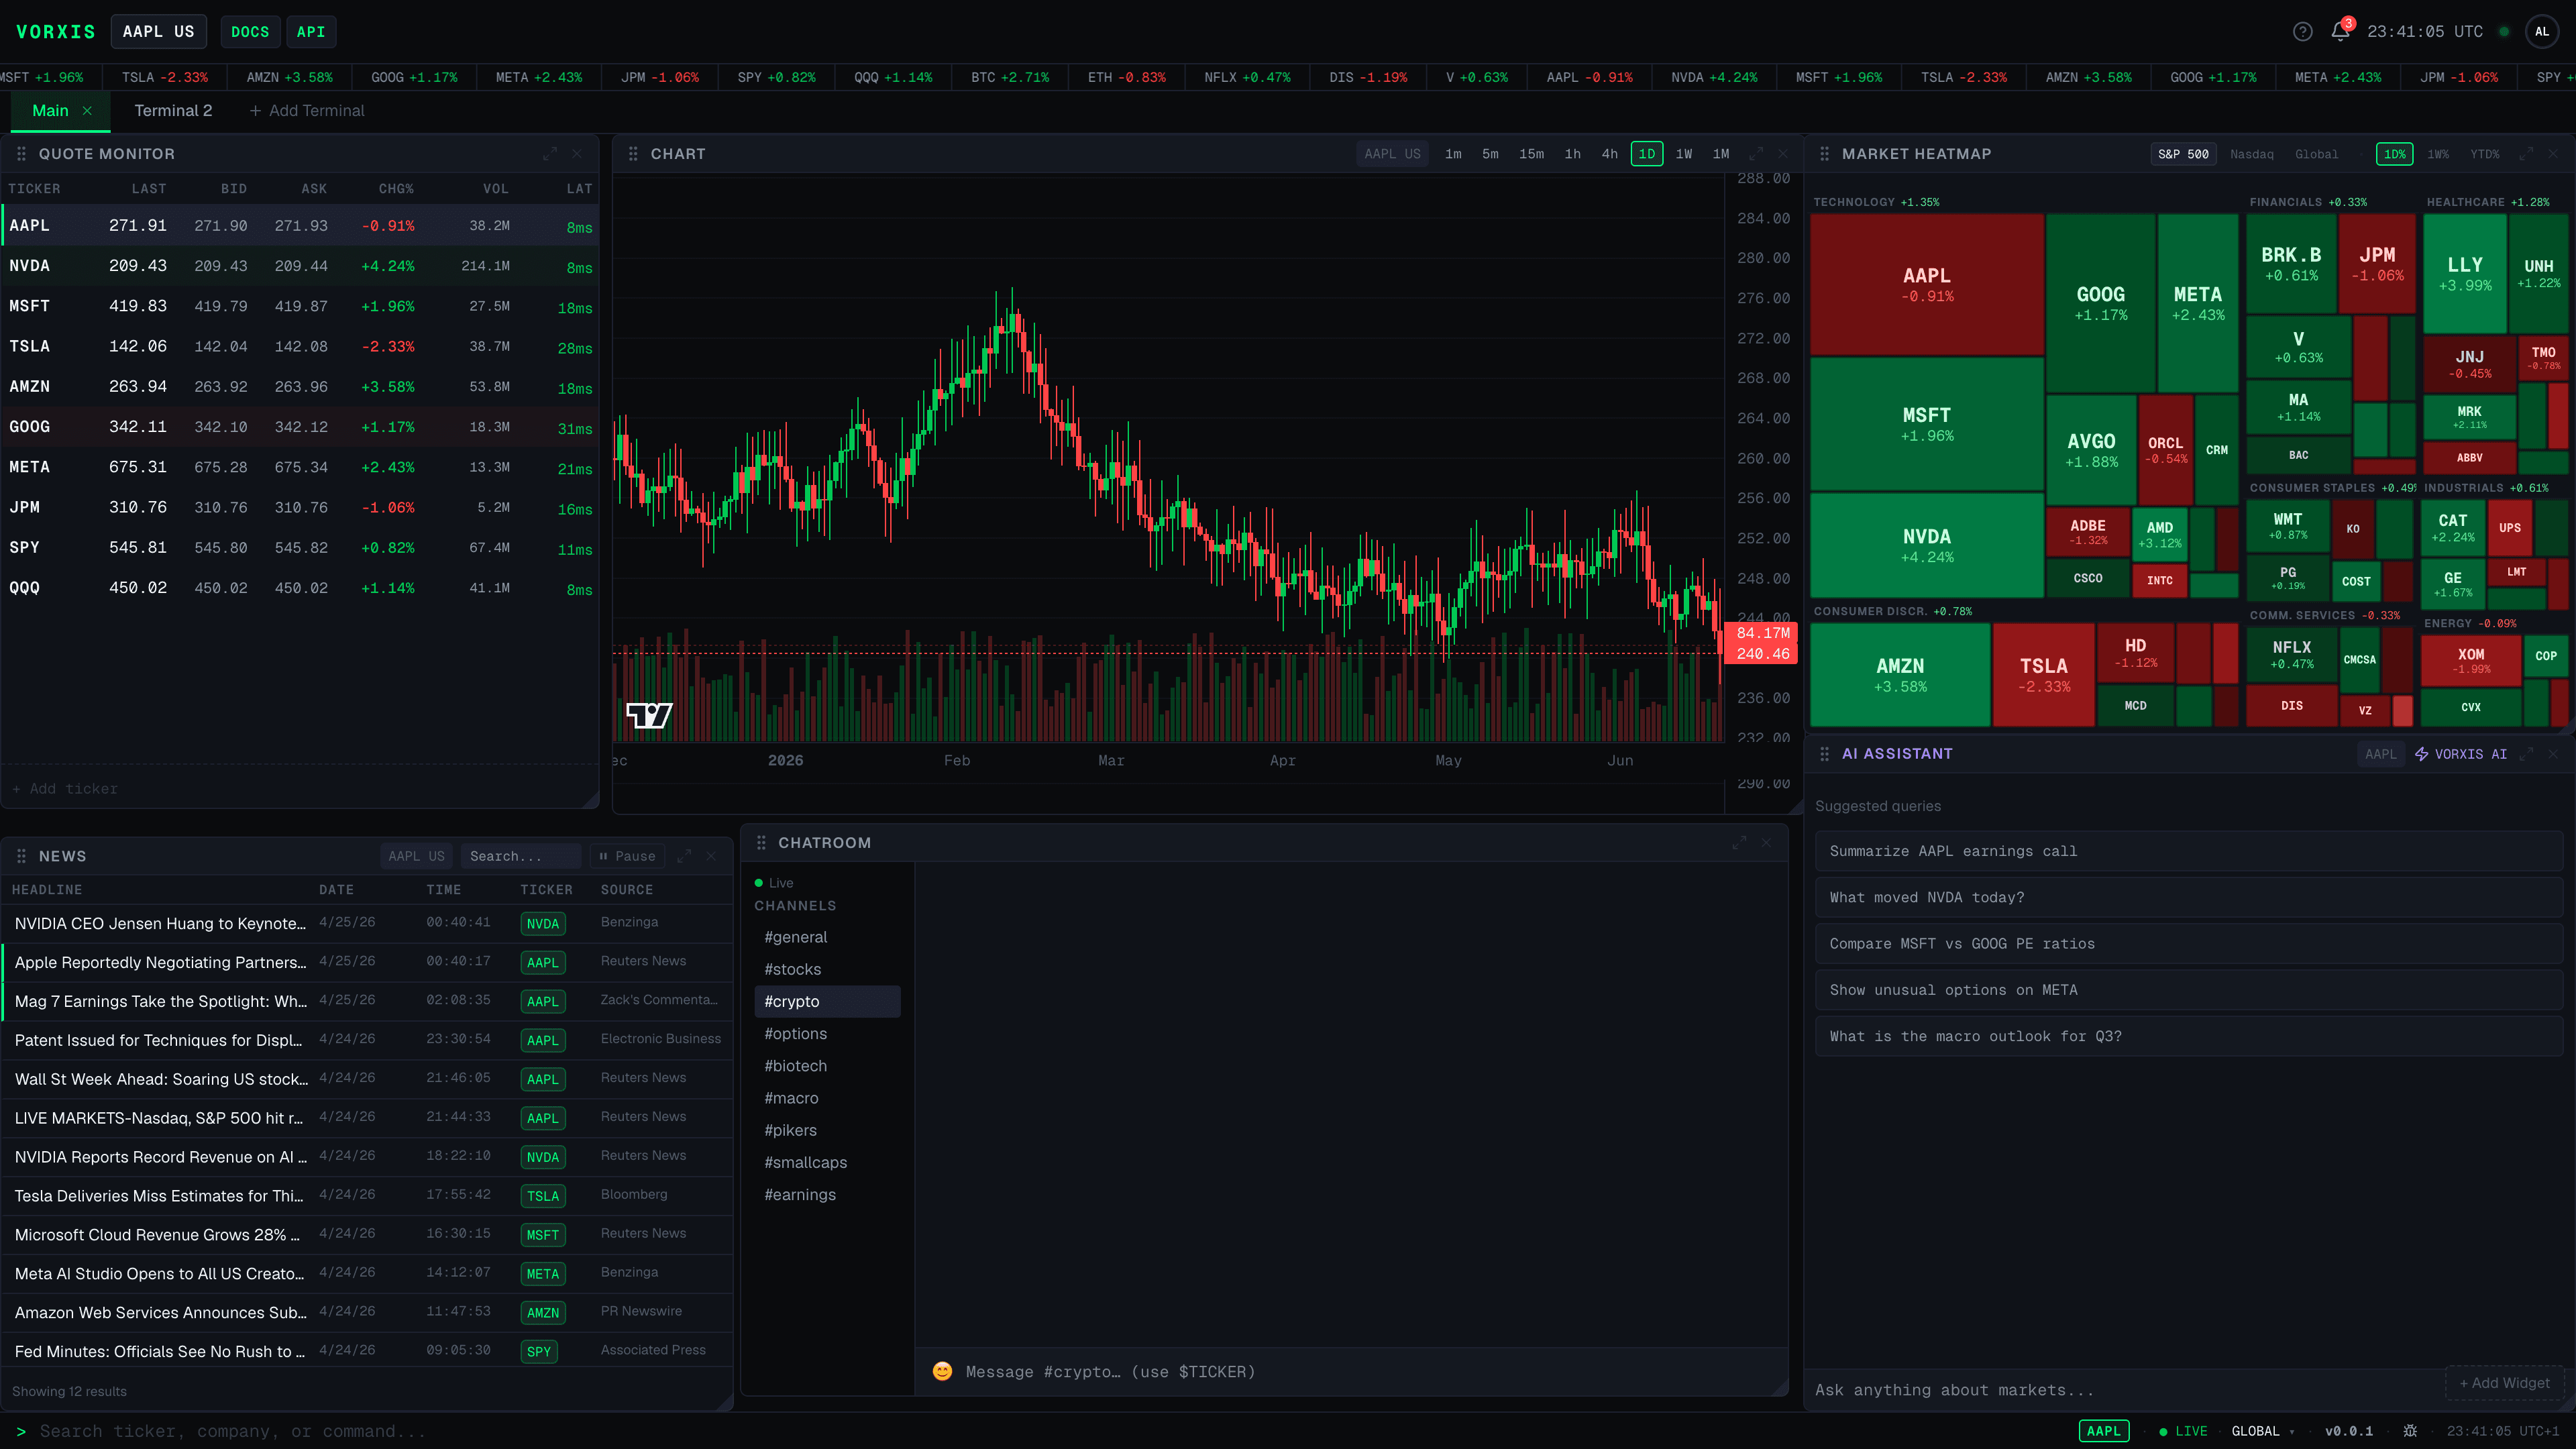Switch chart interval to 1W
Image resolution: width=2576 pixels, height=1449 pixels.
tap(1684, 154)
